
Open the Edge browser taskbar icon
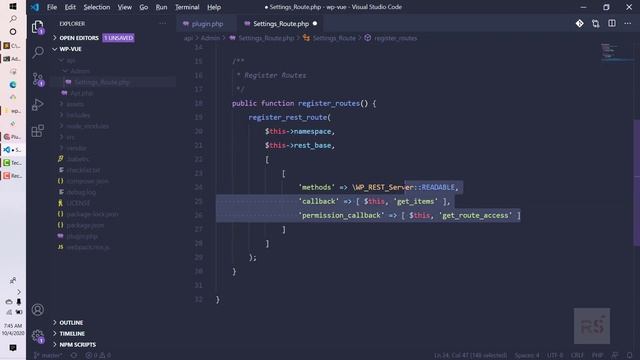[13, 84]
